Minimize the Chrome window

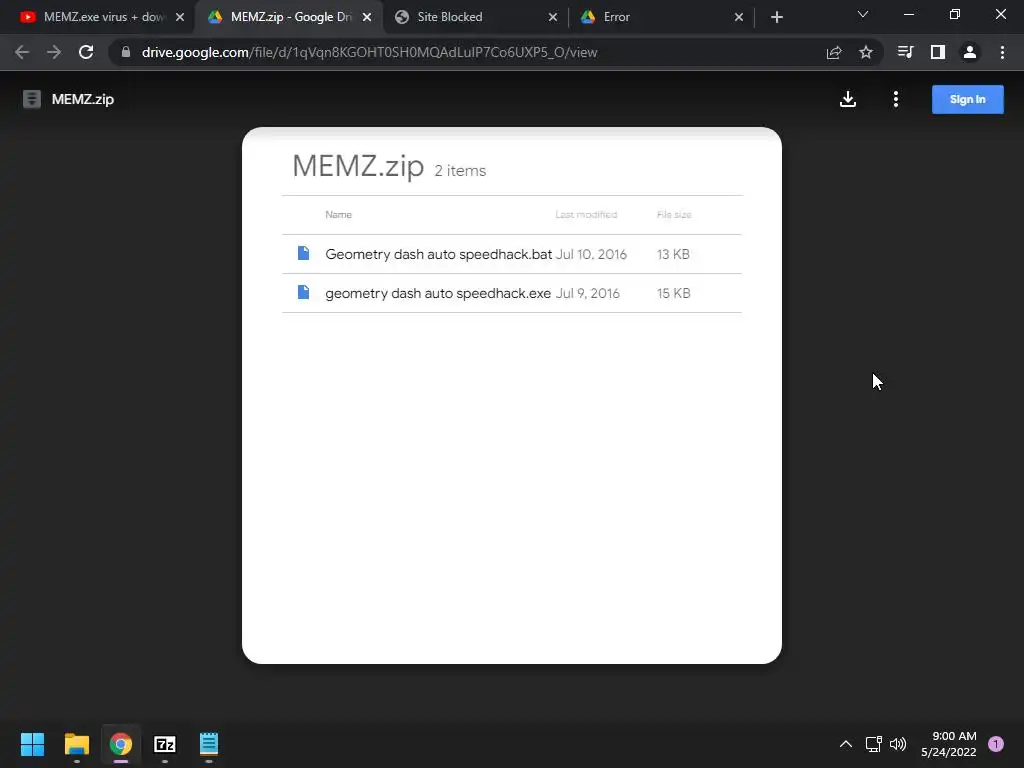point(908,14)
